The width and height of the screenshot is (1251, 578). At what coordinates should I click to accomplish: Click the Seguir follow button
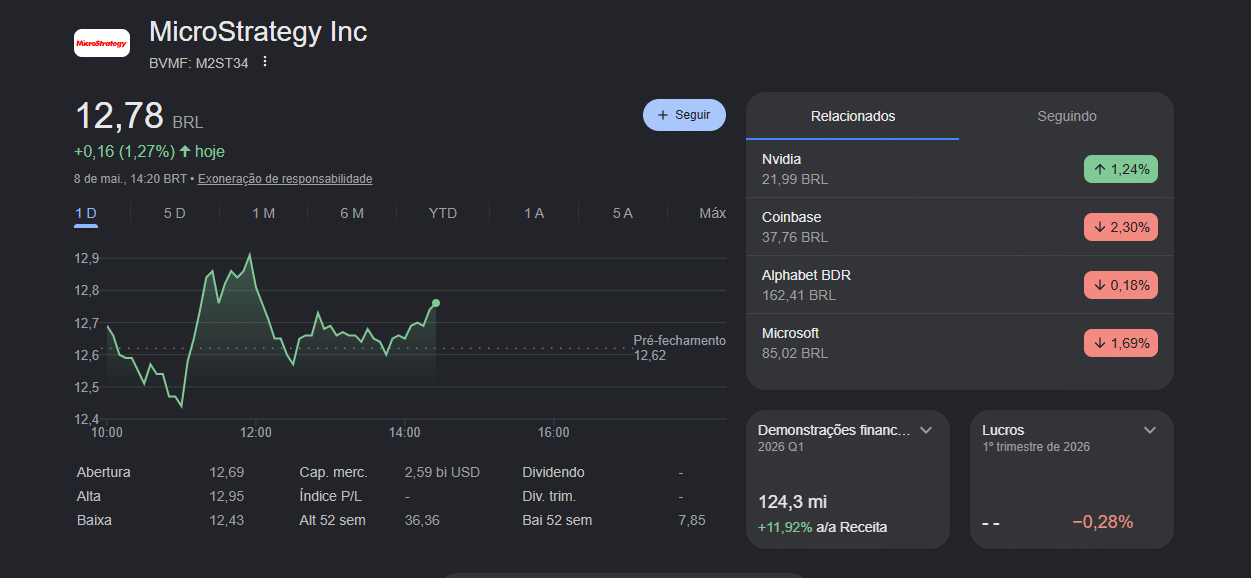click(684, 115)
